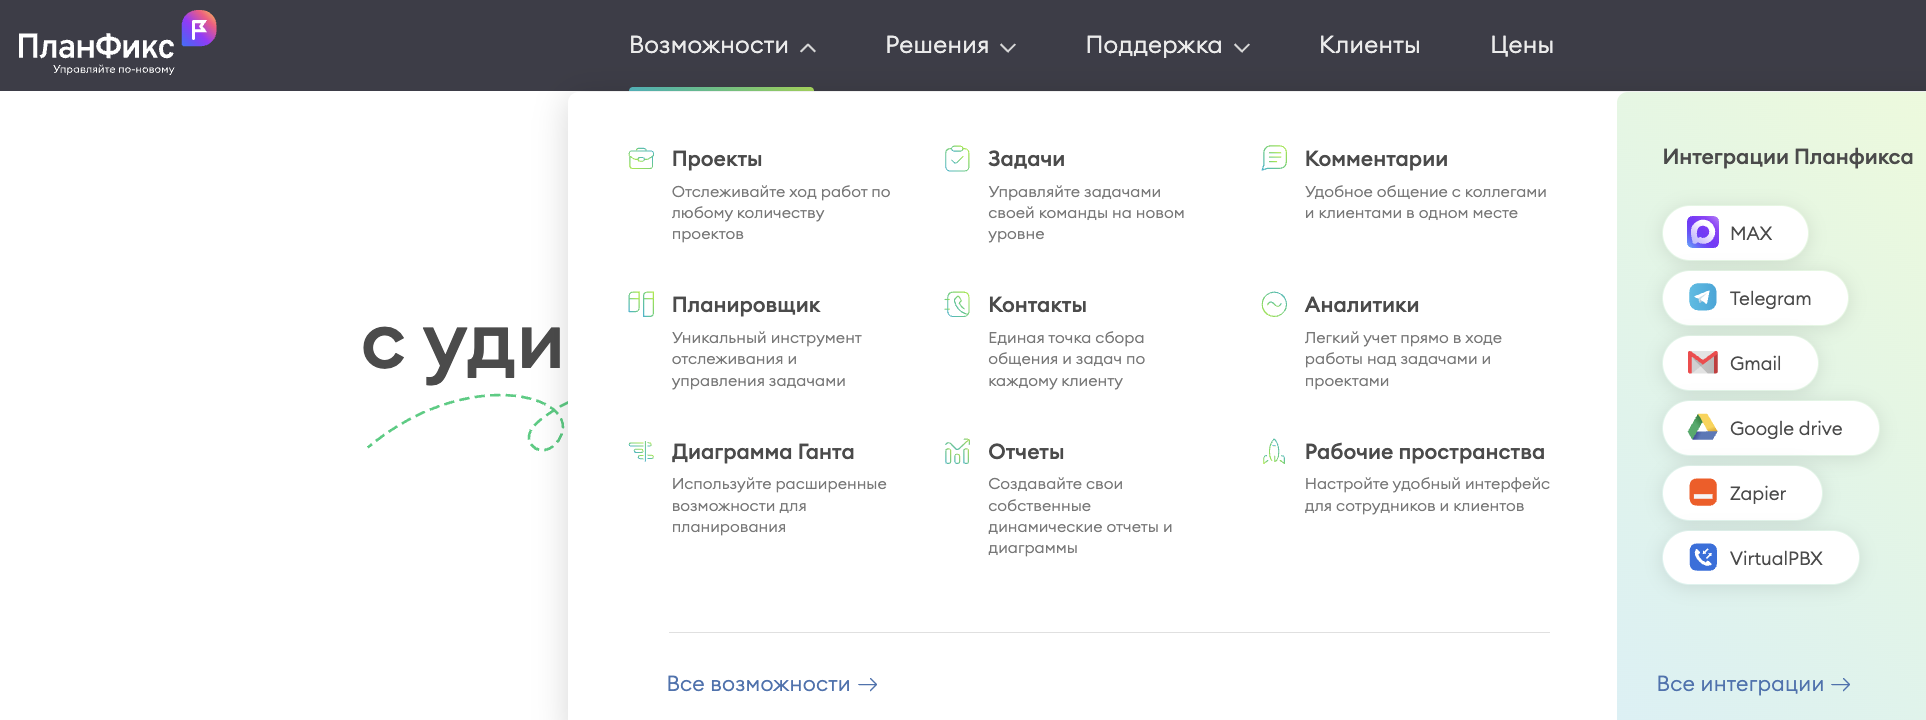Follow the Все возможности link
This screenshot has height=720, width=1926.
[771, 684]
